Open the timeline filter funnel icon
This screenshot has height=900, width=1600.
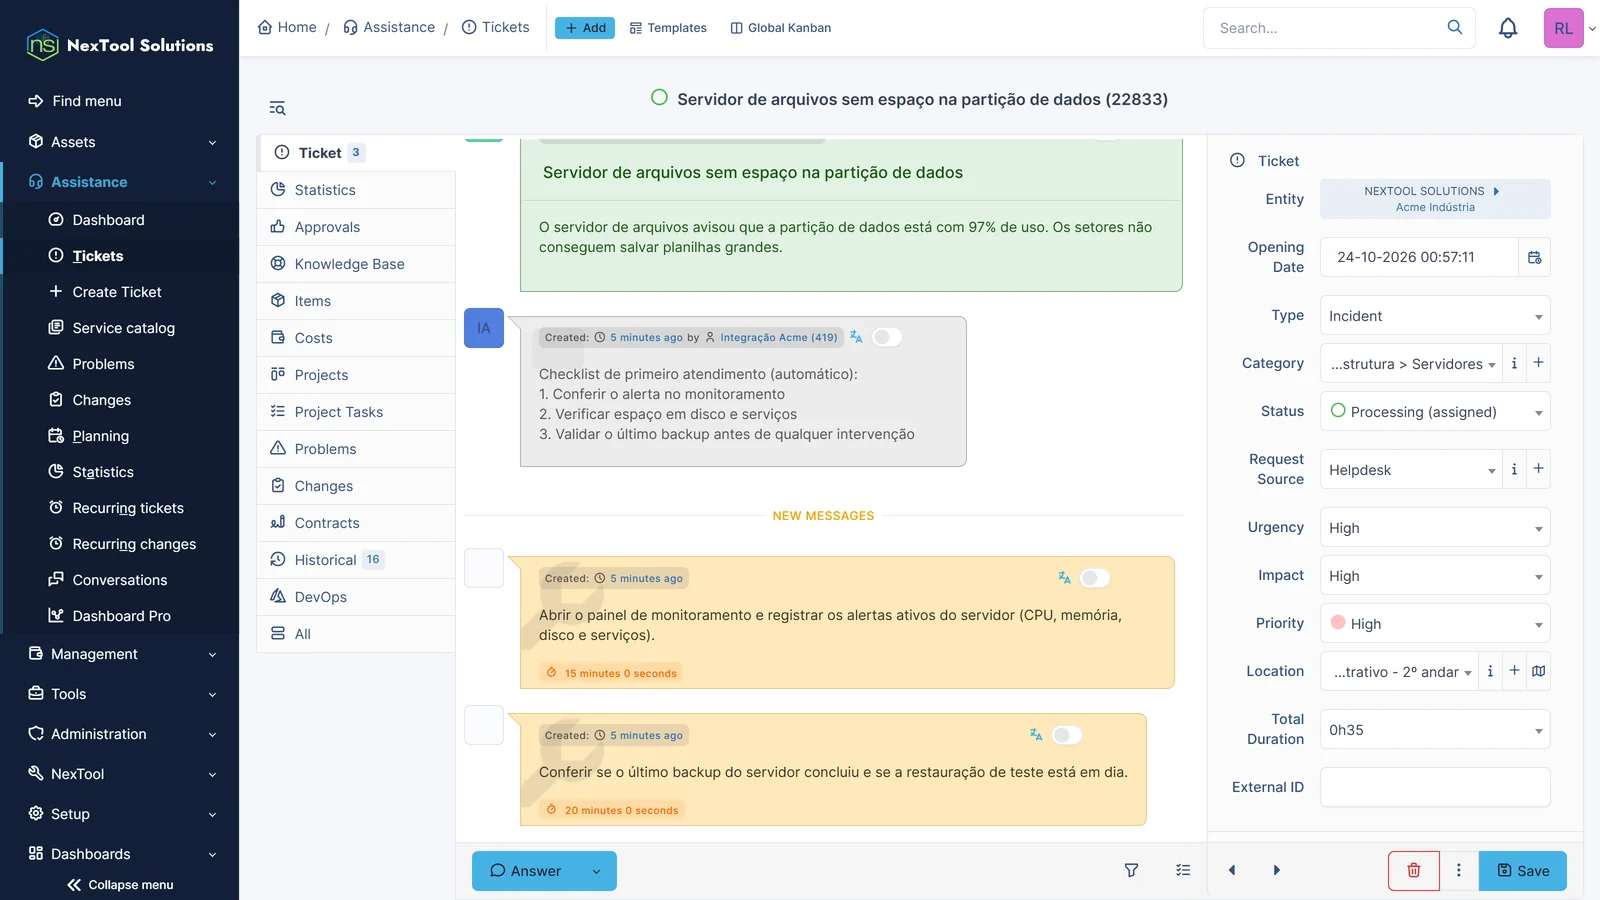point(1131,870)
